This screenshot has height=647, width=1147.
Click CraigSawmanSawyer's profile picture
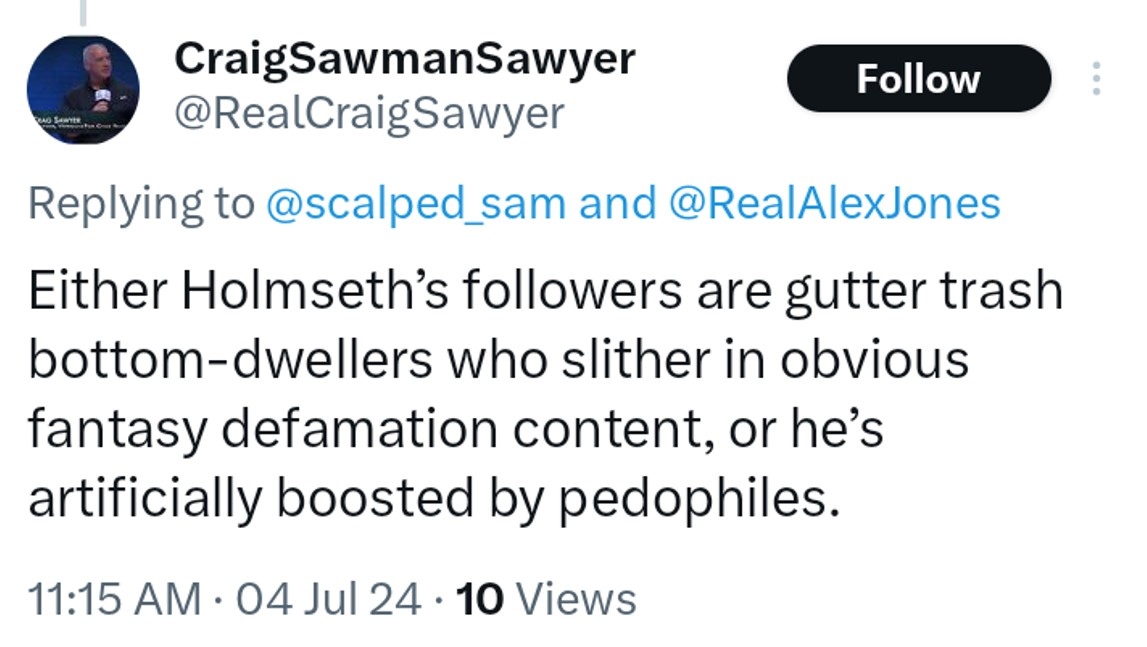(82, 90)
